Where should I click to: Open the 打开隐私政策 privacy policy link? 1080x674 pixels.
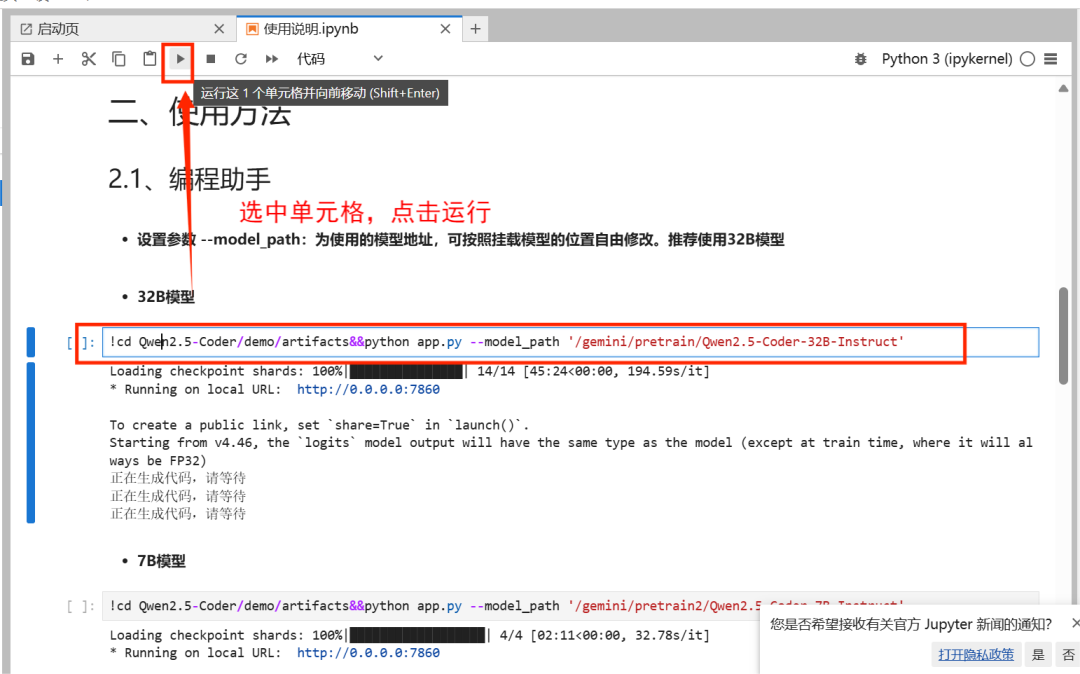pyautogui.click(x=976, y=655)
